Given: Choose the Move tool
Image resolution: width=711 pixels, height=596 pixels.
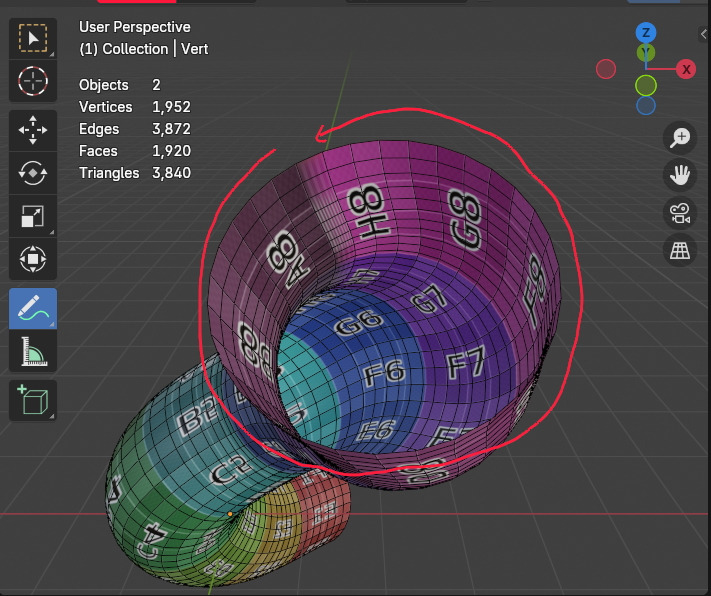Looking at the screenshot, I should pyautogui.click(x=33, y=130).
